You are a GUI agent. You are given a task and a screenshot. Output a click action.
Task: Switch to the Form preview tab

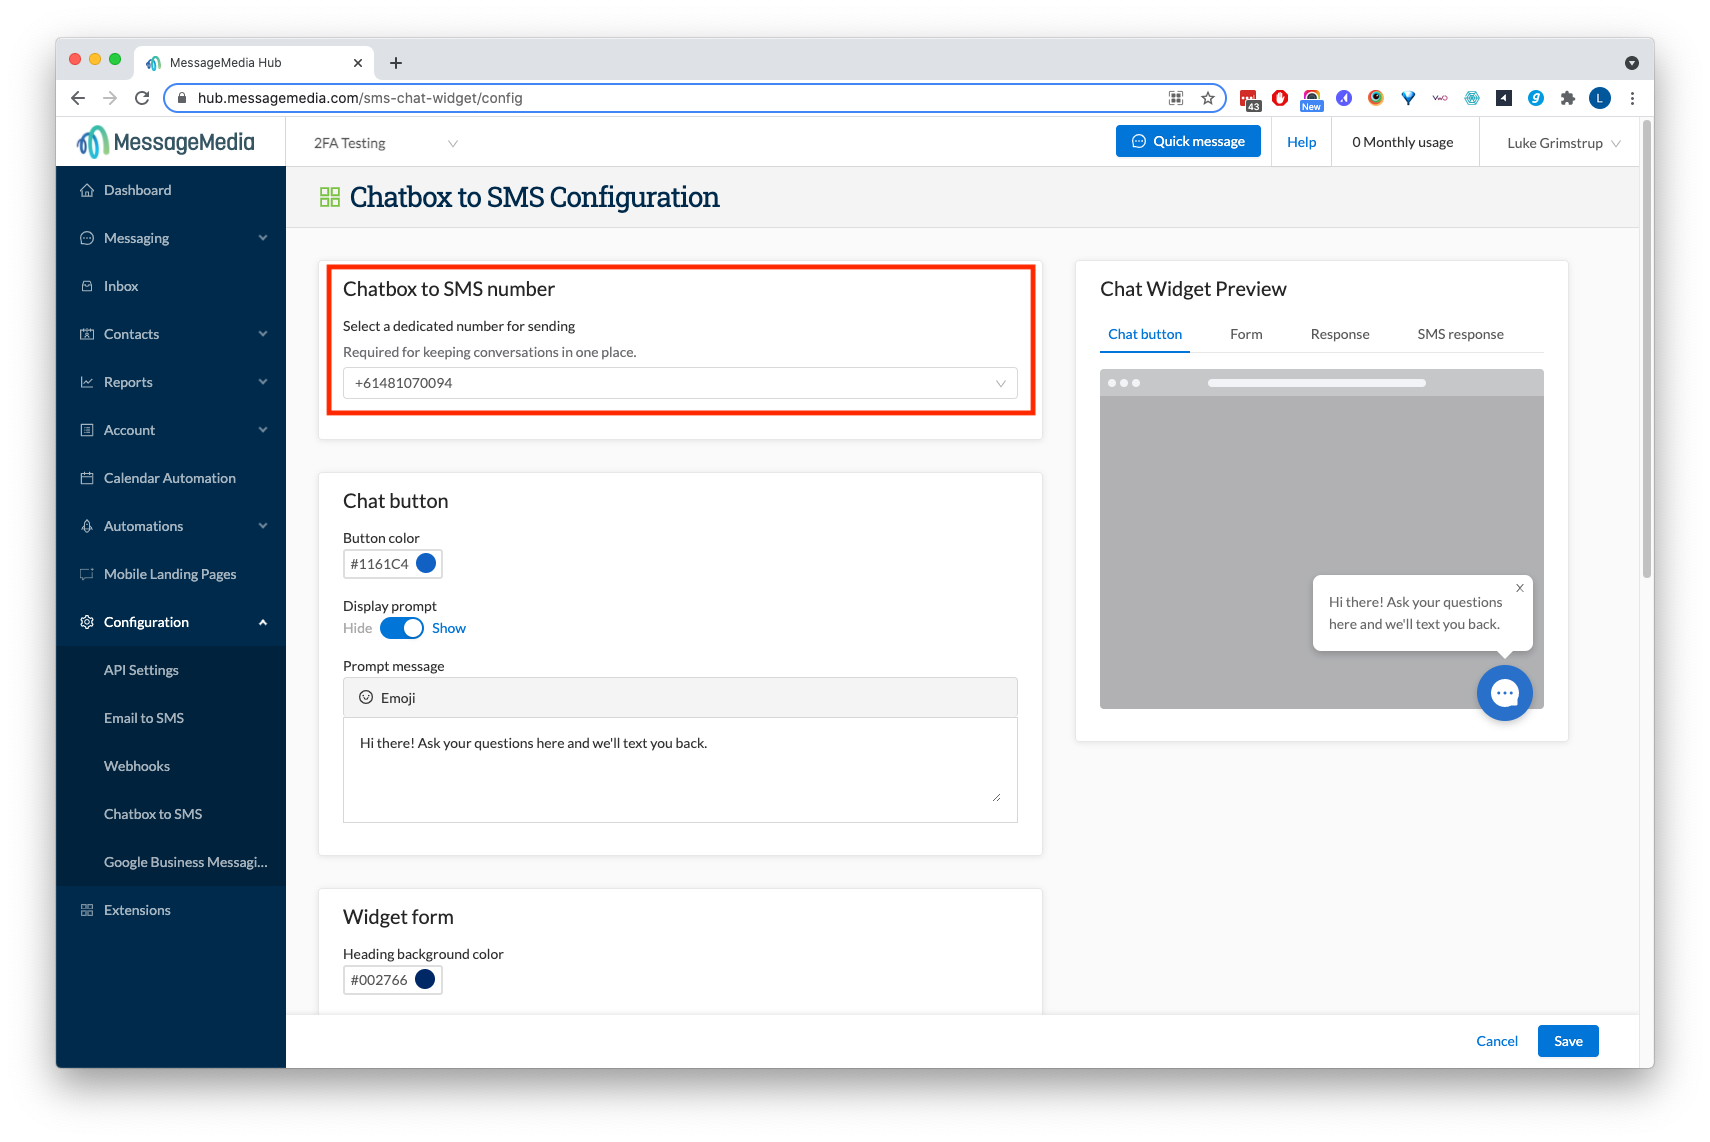(1245, 334)
